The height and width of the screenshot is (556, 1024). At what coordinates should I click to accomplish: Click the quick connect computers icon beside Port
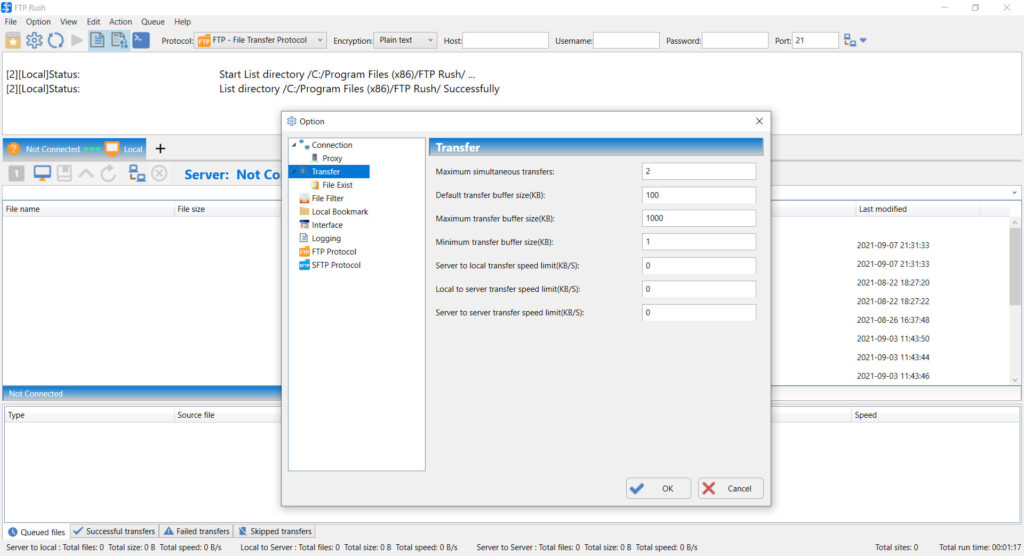(849, 41)
